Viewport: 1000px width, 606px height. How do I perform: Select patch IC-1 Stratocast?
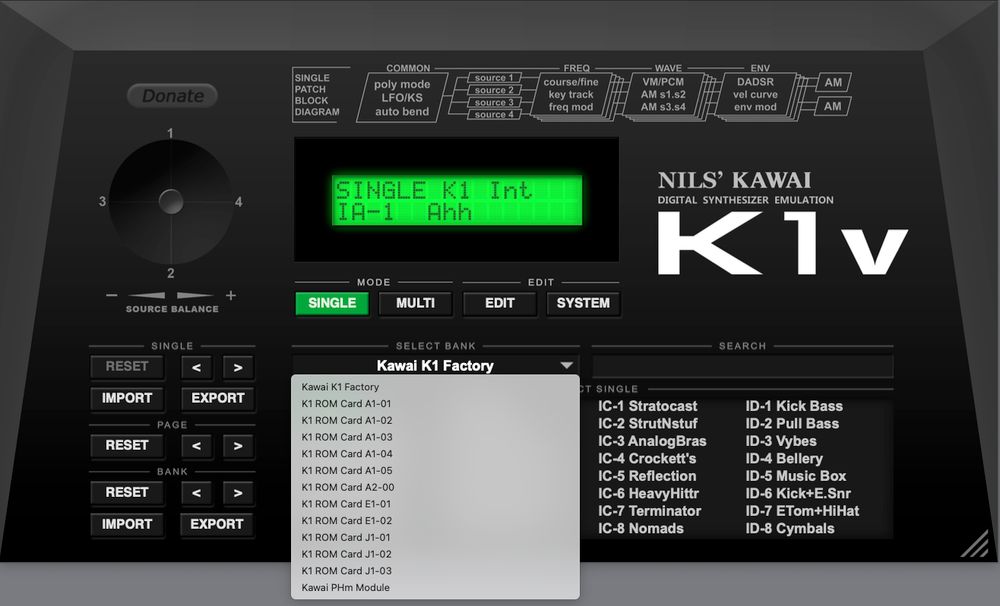(647, 406)
